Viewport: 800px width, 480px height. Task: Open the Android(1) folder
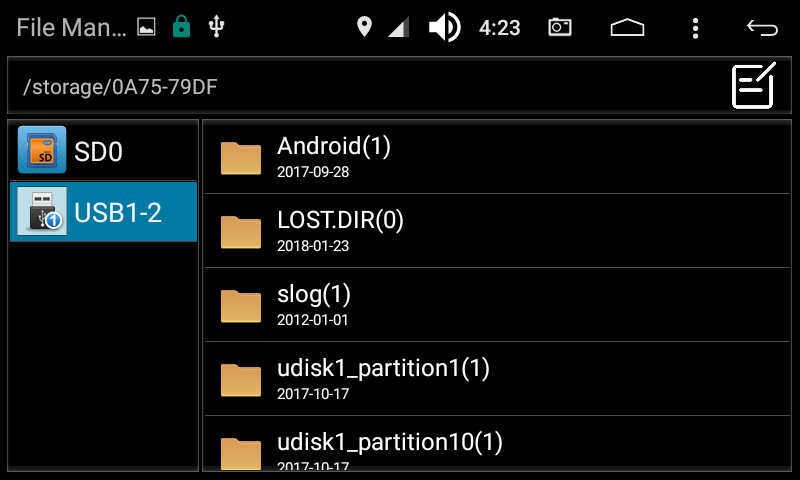497,157
